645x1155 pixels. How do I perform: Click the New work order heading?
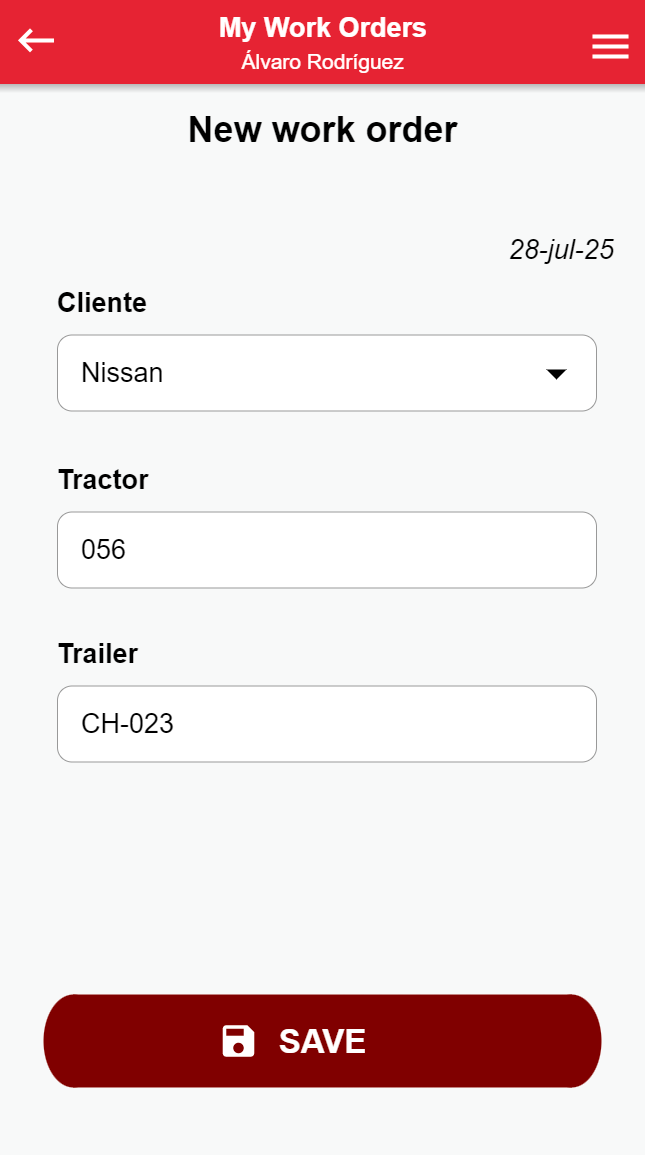point(322,130)
